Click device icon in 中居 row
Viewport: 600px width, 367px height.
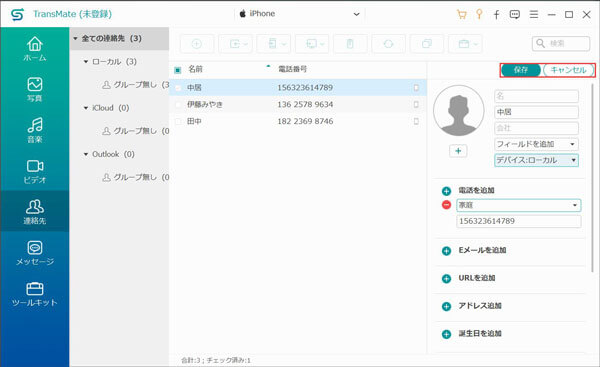click(416, 88)
